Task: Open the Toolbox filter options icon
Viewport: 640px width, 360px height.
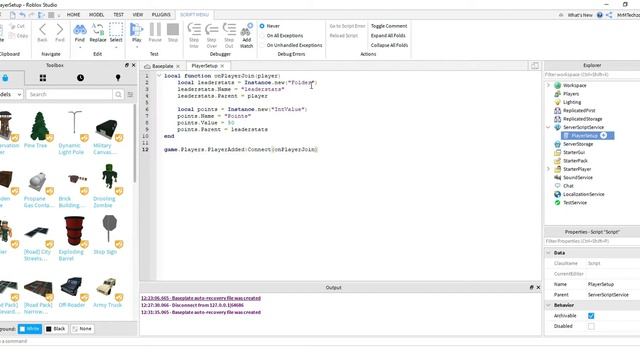Action: click(x=130, y=94)
